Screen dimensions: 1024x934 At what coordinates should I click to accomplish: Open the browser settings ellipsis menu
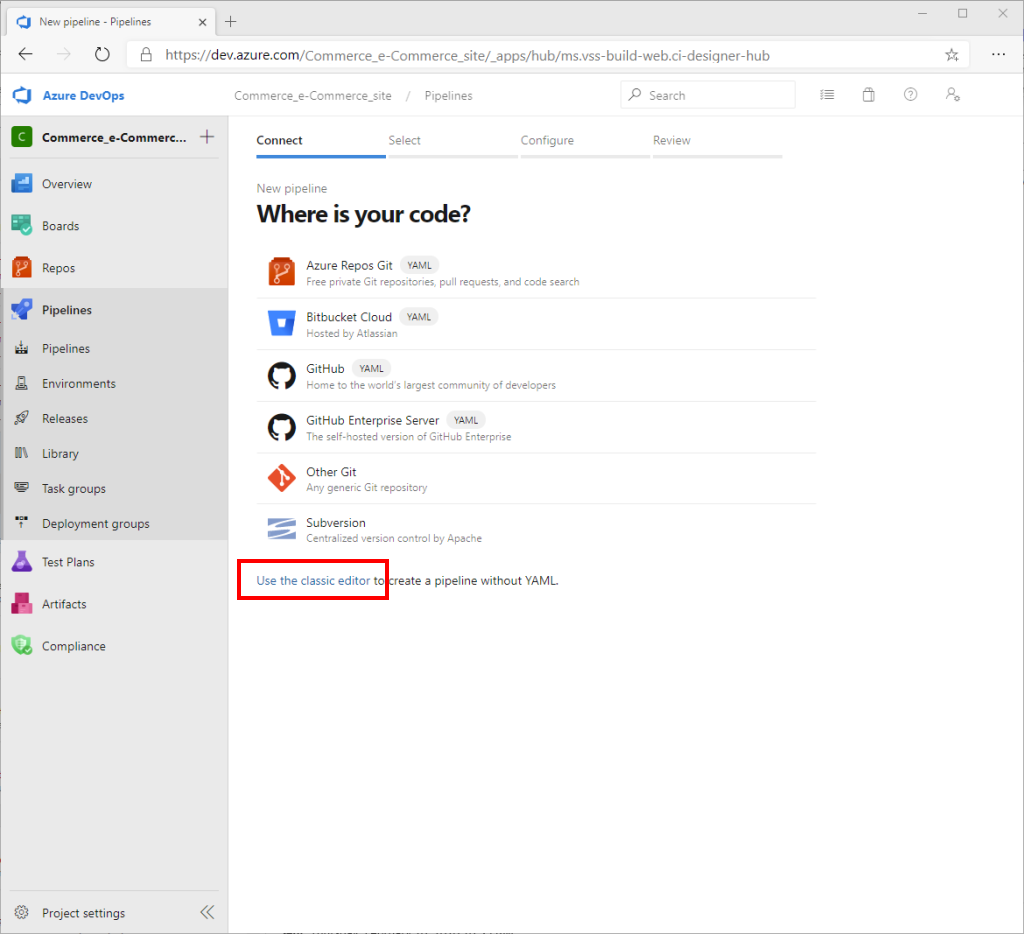998,54
